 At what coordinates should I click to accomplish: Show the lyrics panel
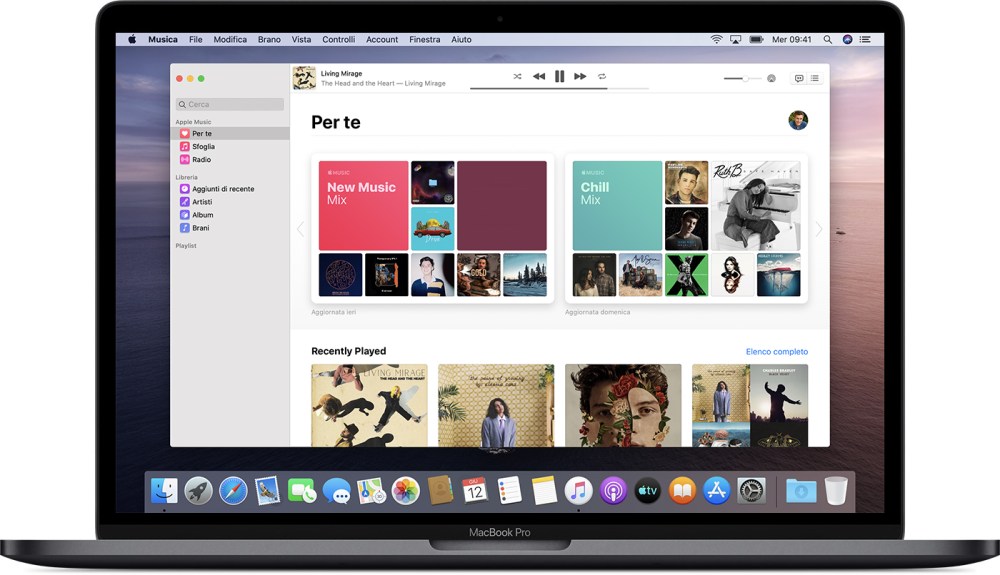click(x=798, y=78)
